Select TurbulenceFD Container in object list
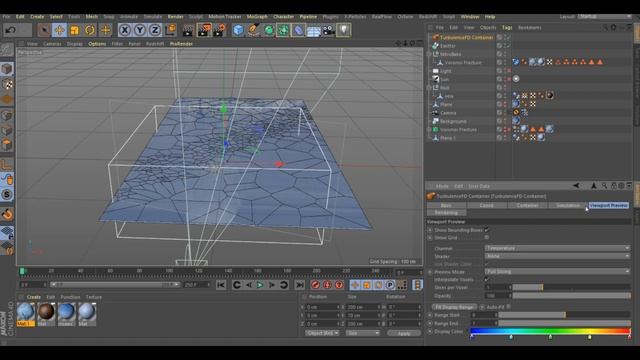The width and height of the screenshot is (640, 360). tap(466, 38)
